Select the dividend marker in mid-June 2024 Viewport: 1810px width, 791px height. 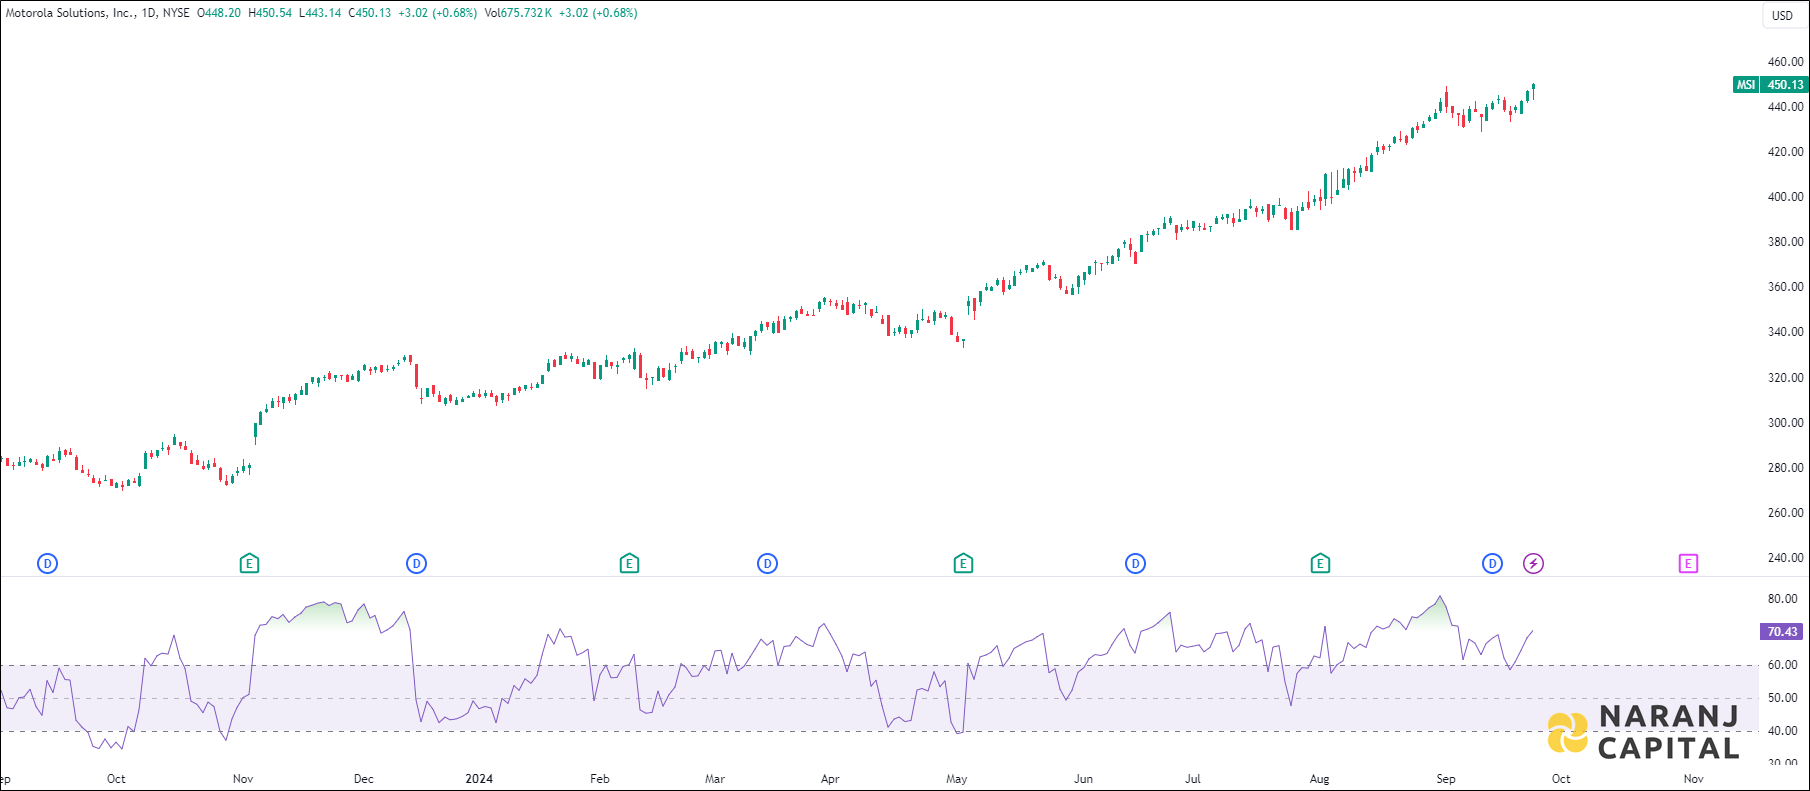[x=1135, y=564]
